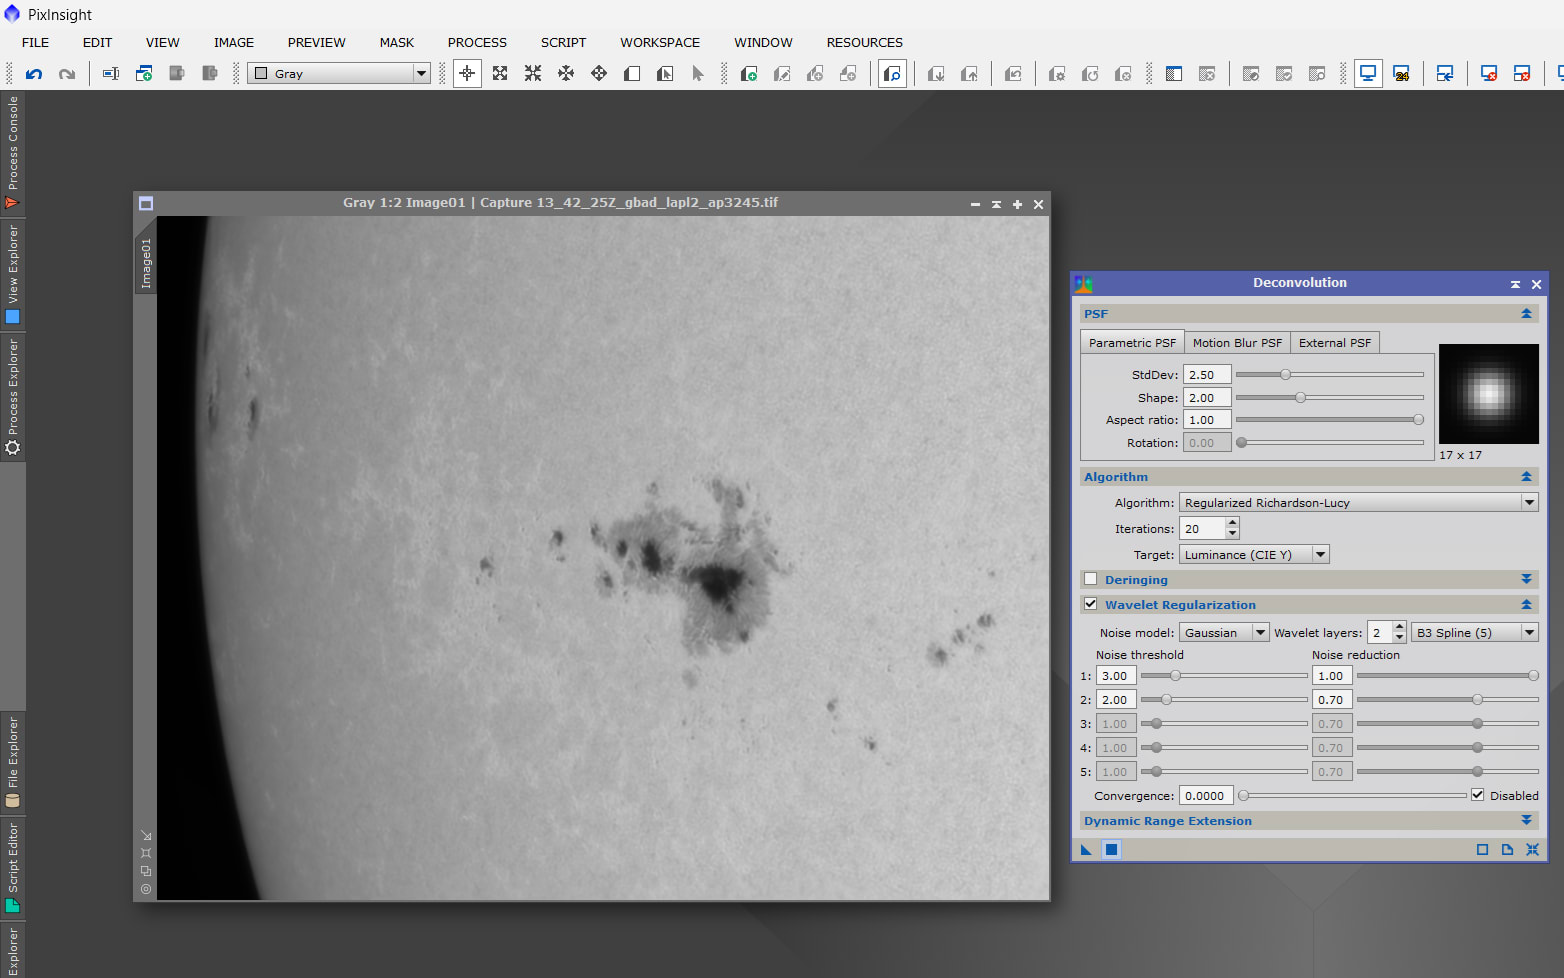Click the Undo arrow in the toolbar
Screen dimensions: 1564x978
tap(34, 73)
